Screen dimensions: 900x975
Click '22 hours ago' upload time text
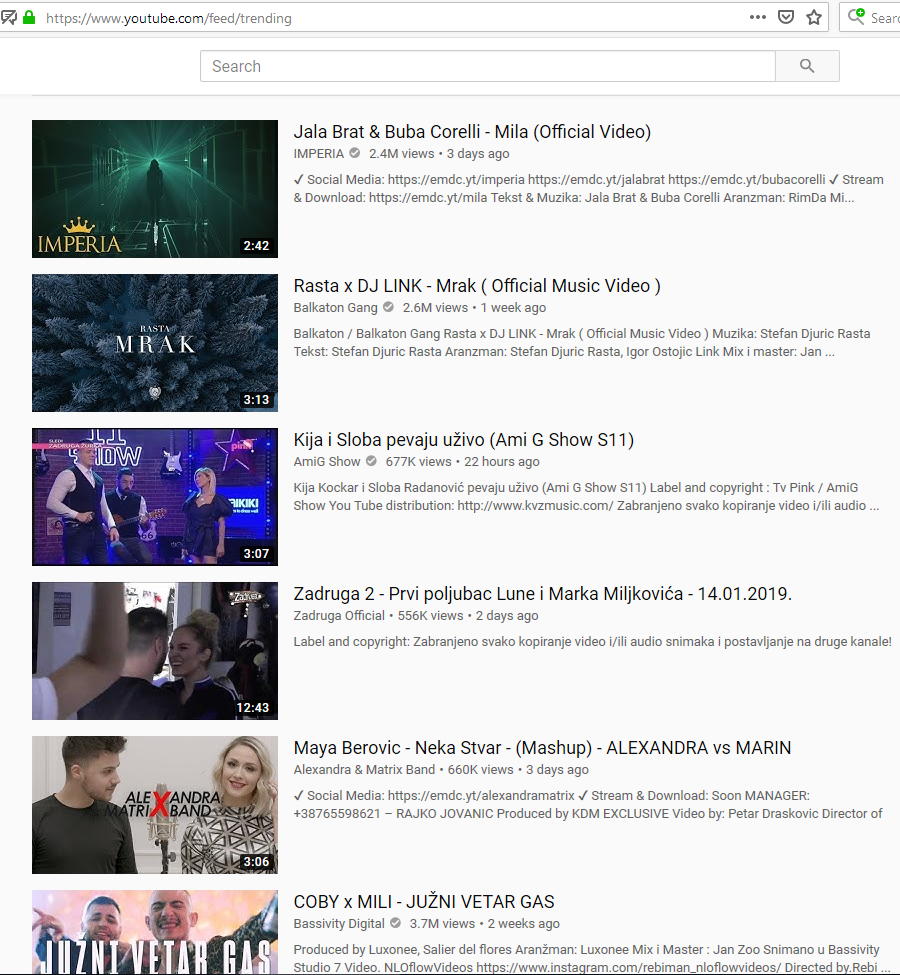pyautogui.click(x=501, y=462)
